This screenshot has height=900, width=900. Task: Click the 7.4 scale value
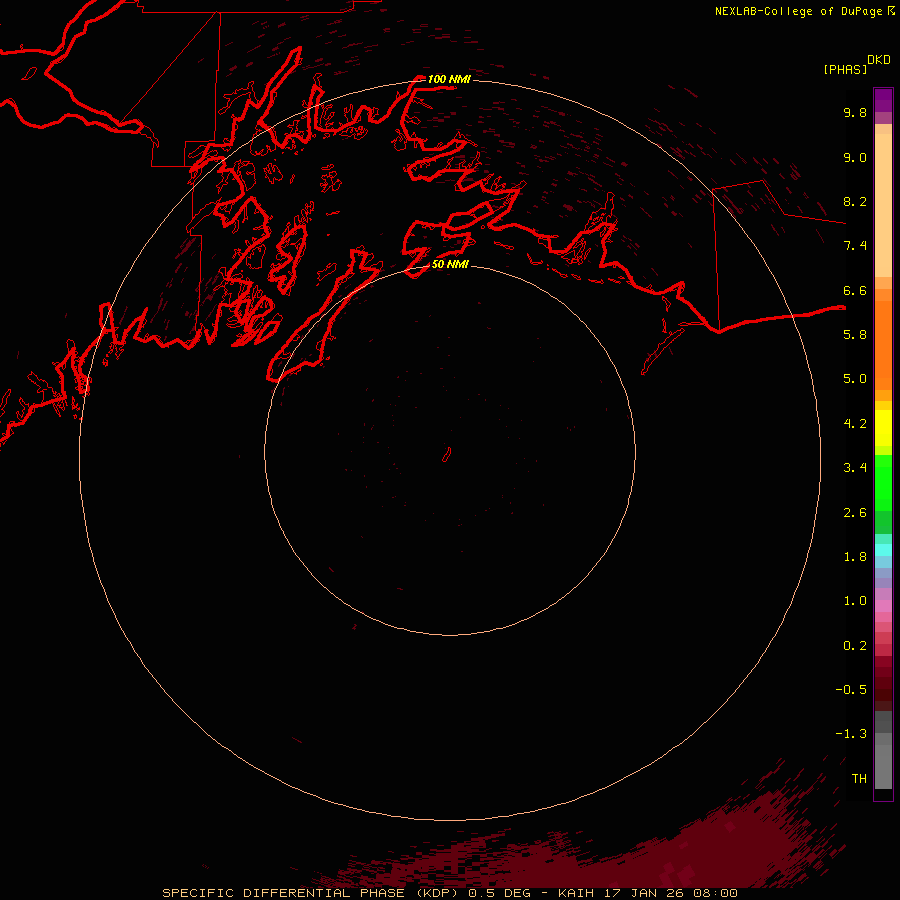coord(855,246)
